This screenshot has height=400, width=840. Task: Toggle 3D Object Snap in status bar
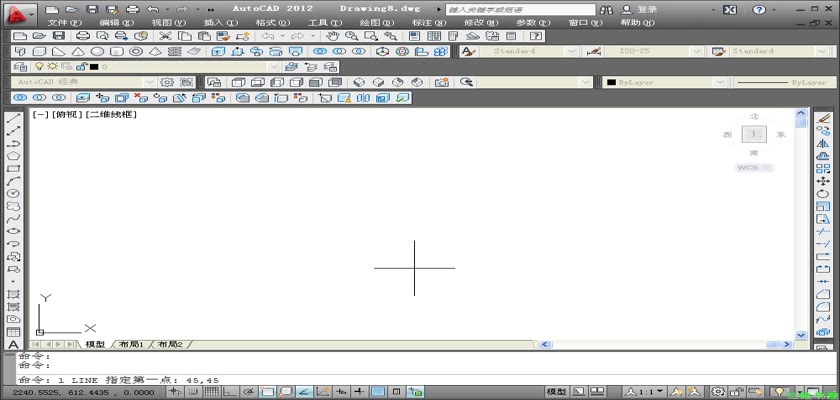click(x=285, y=392)
